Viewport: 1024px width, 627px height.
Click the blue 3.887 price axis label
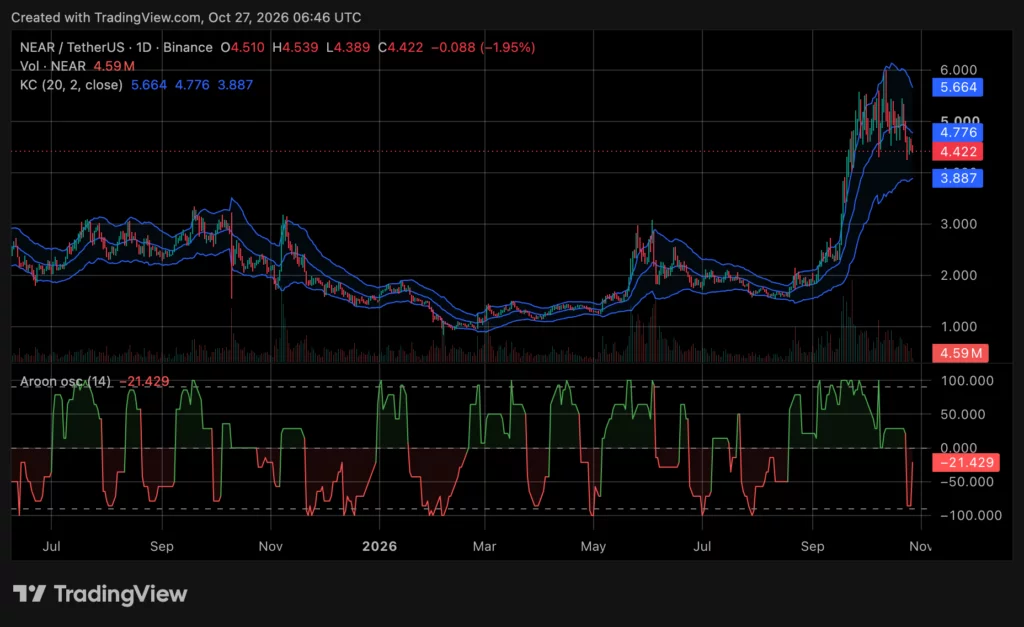click(957, 178)
